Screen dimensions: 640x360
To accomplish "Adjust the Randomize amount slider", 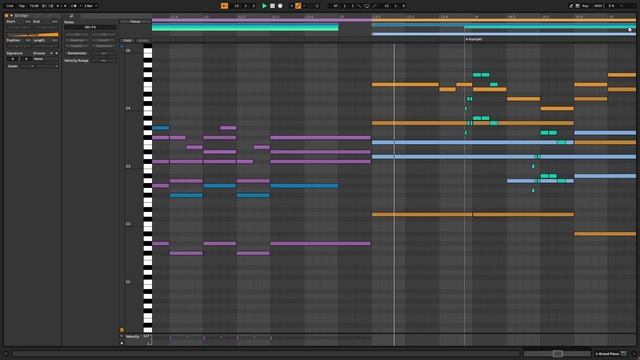I will click(104, 53).
